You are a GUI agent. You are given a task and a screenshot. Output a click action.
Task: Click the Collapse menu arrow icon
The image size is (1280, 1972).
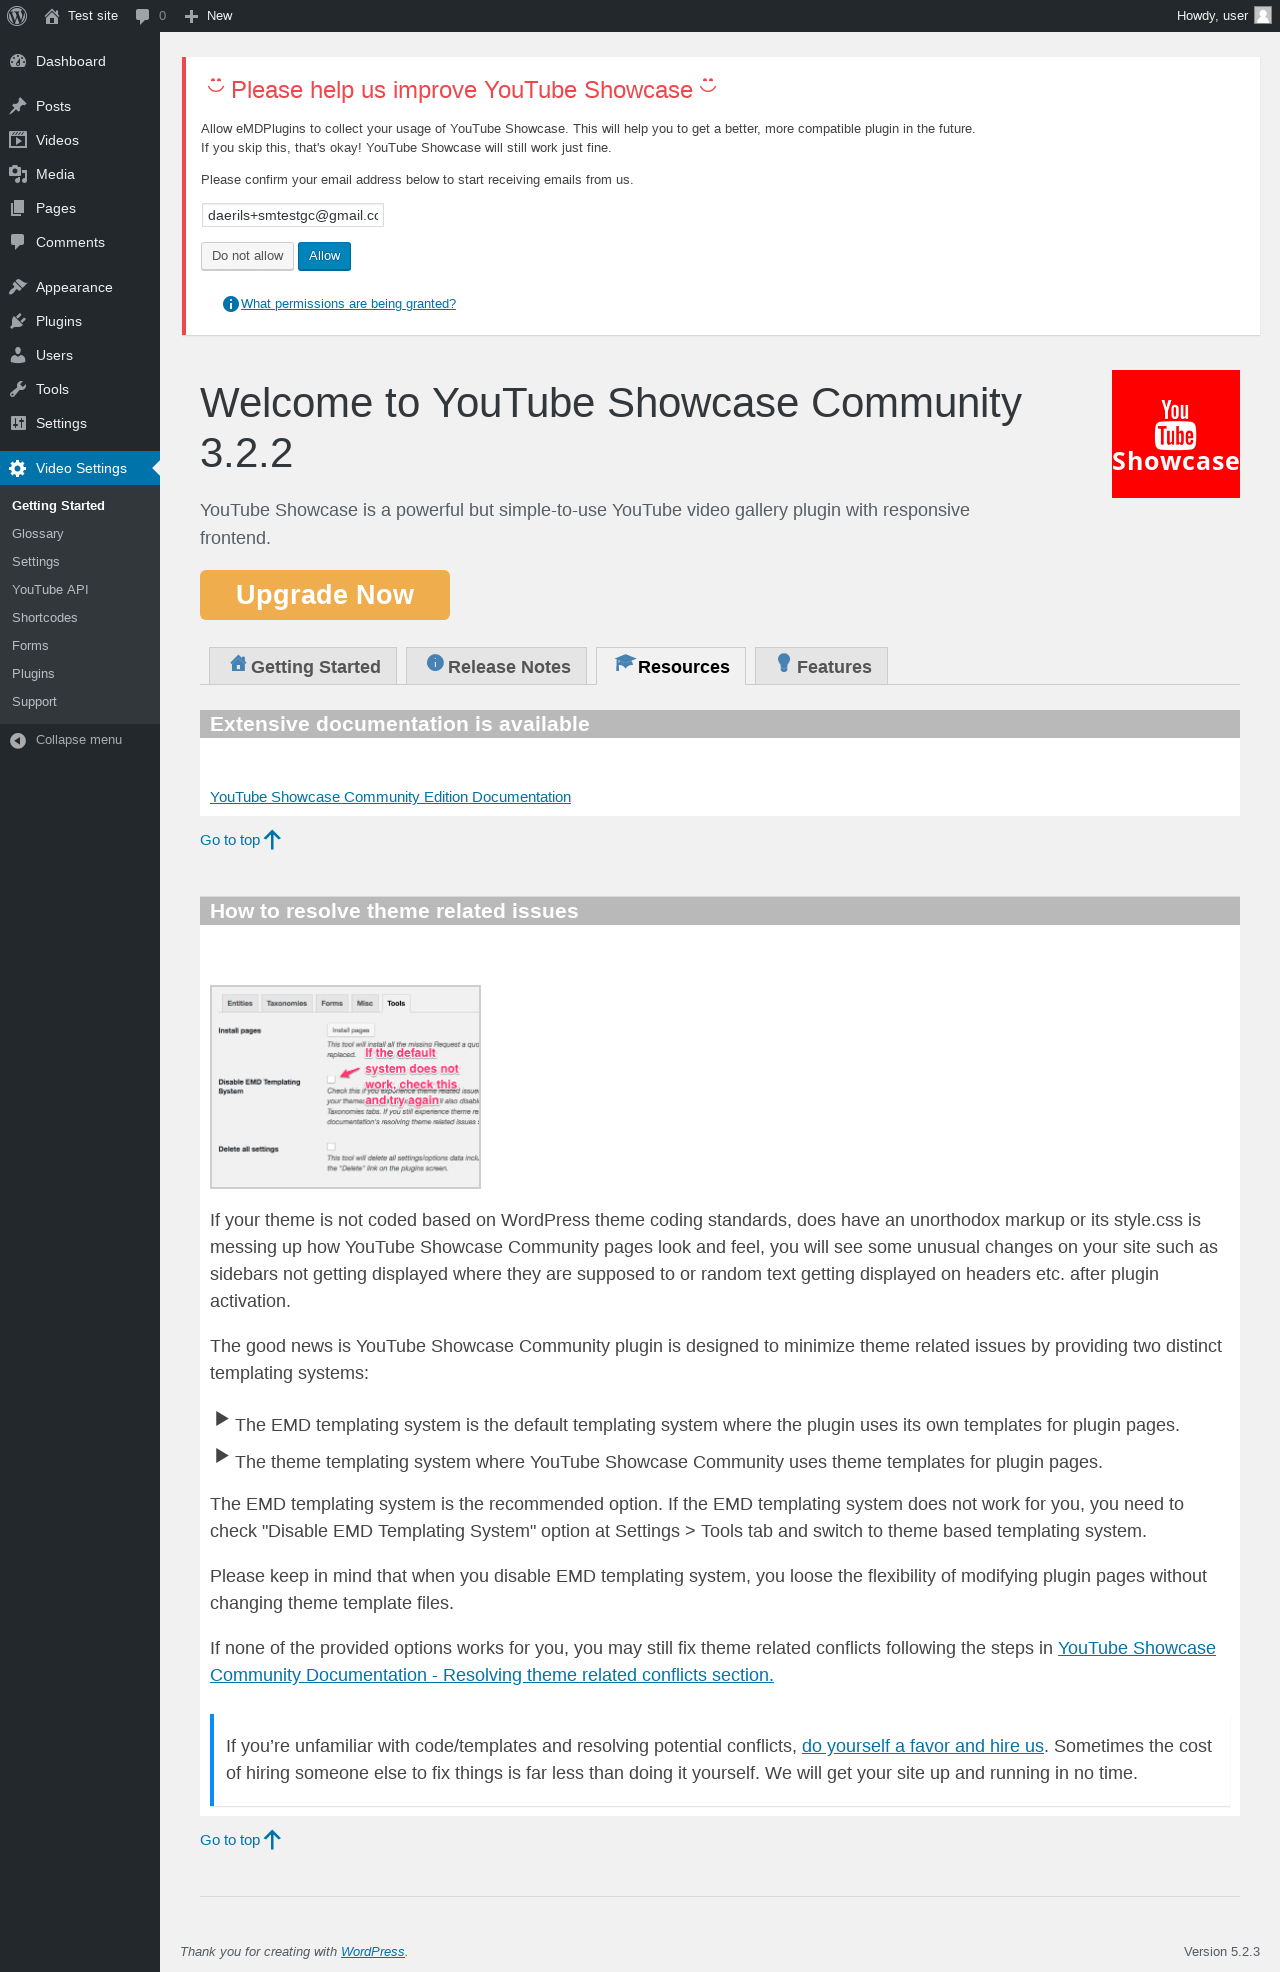[18, 740]
